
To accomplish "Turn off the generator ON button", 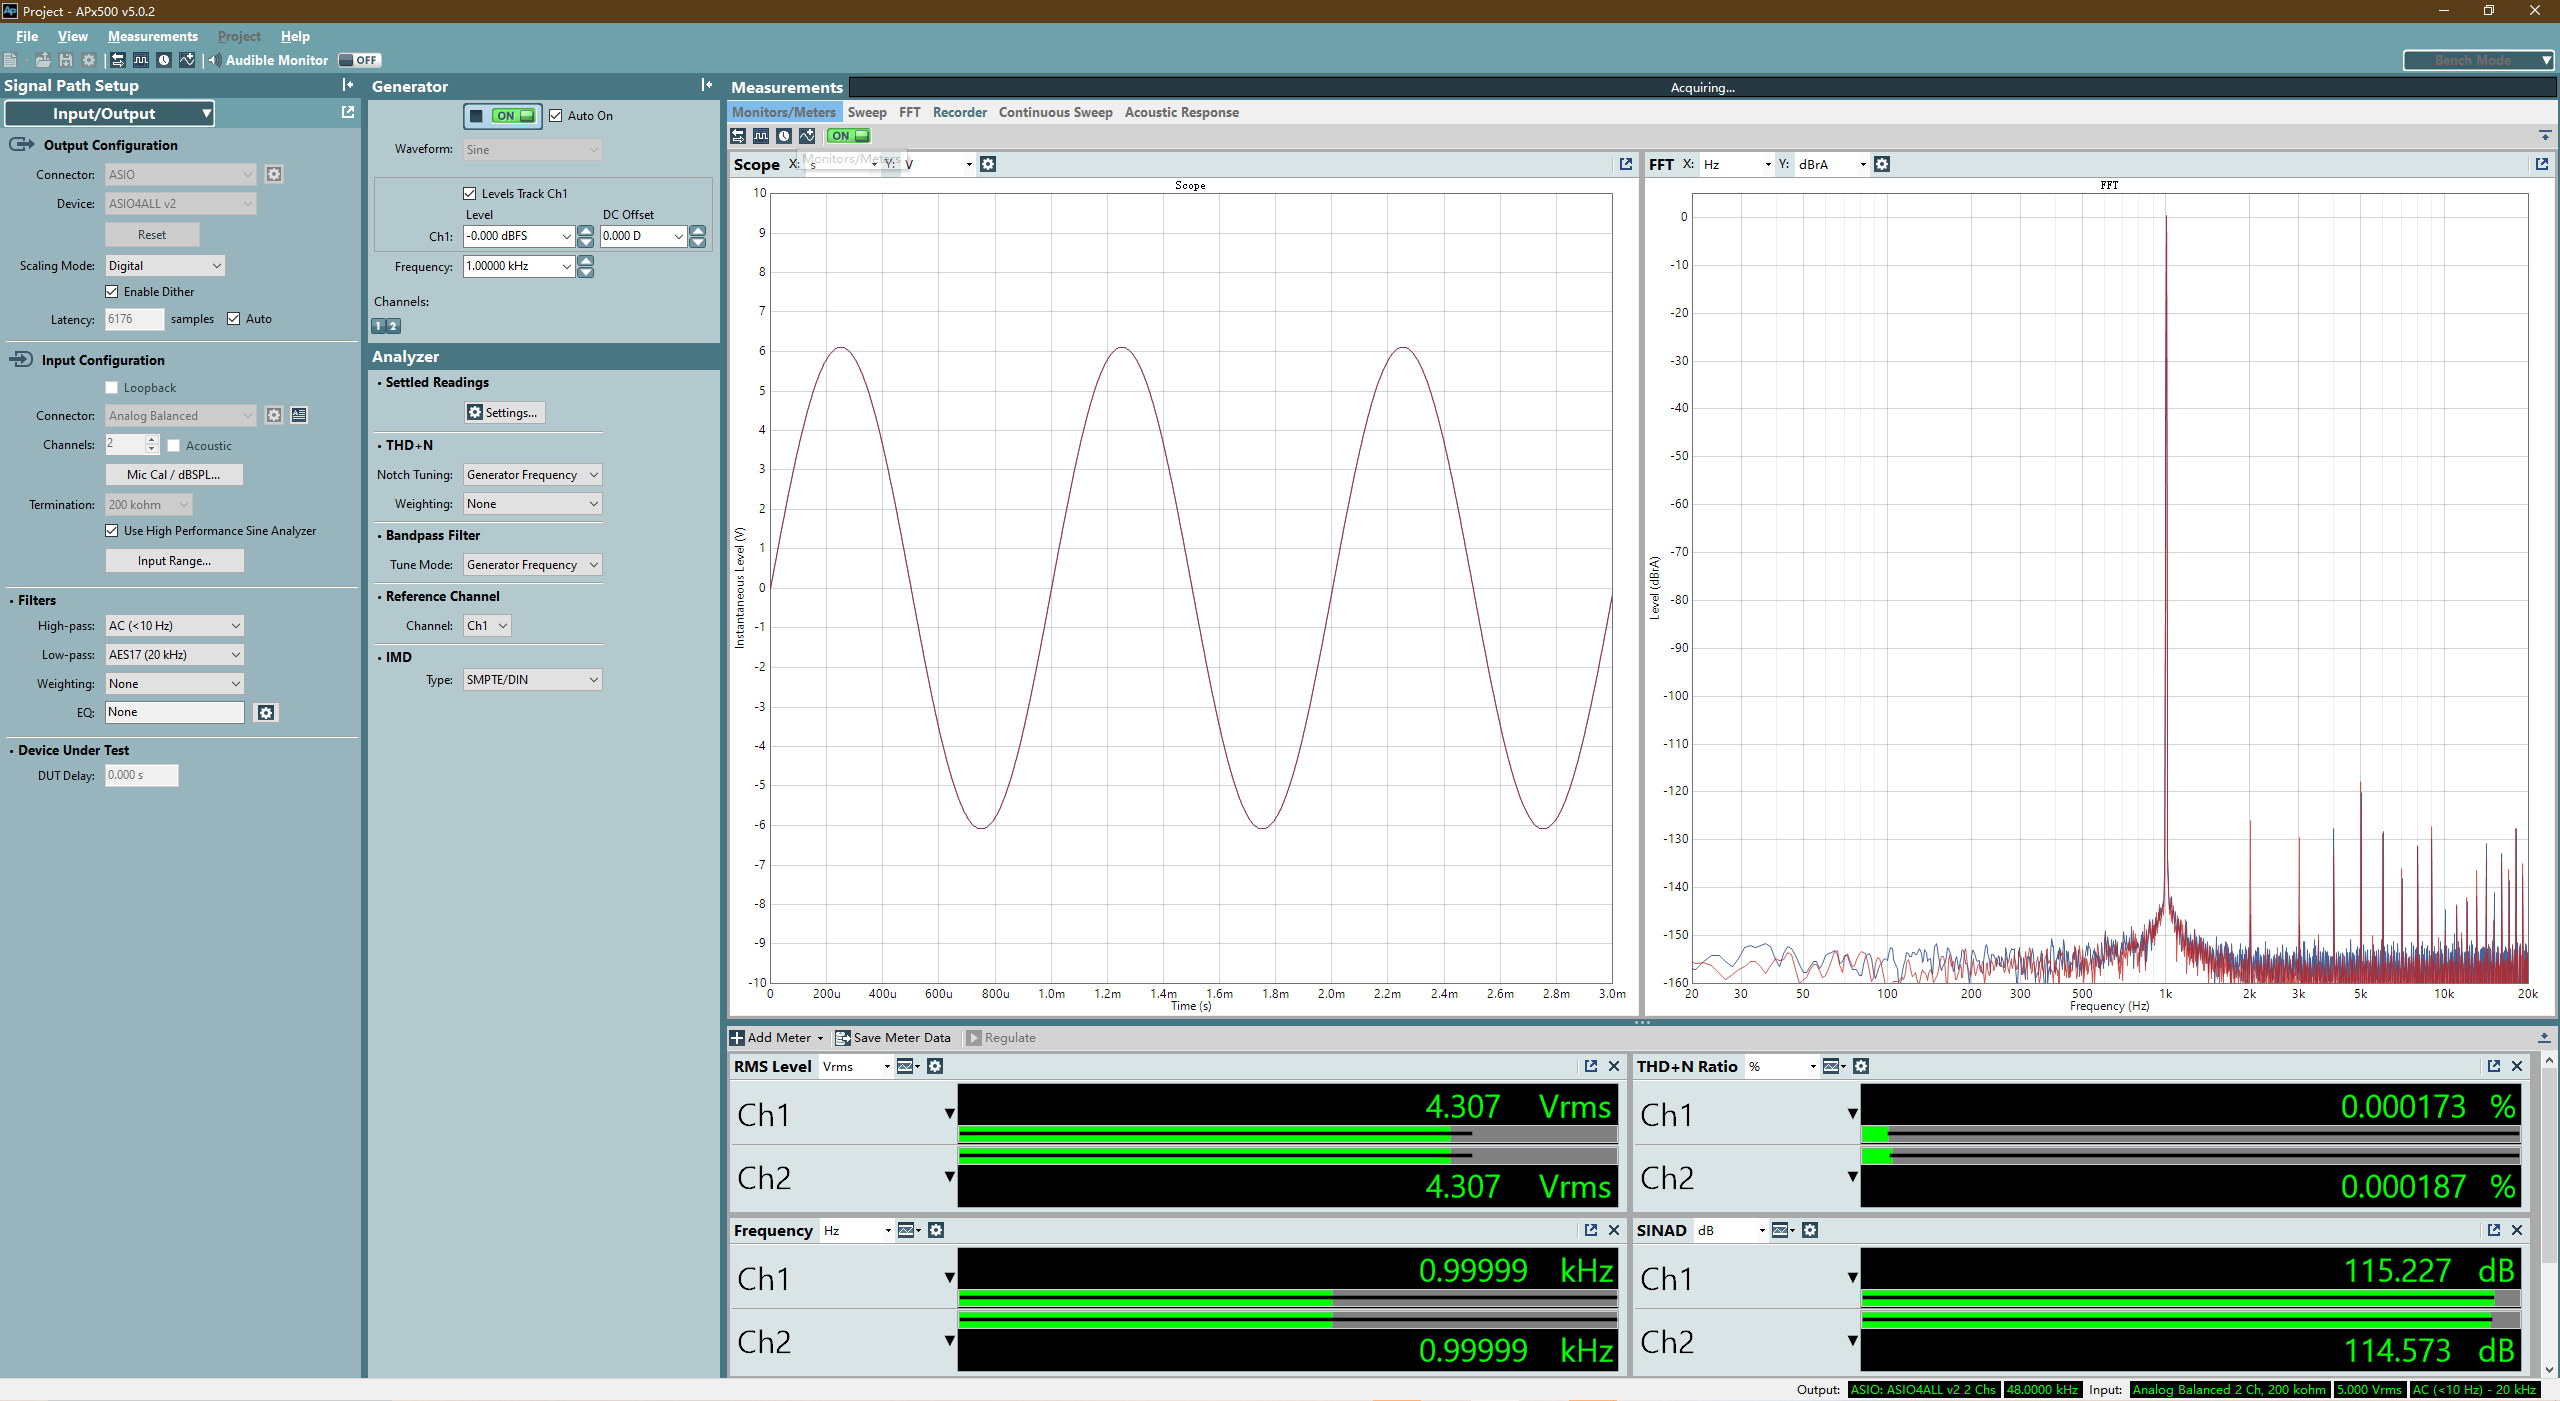I will coord(503,116).
